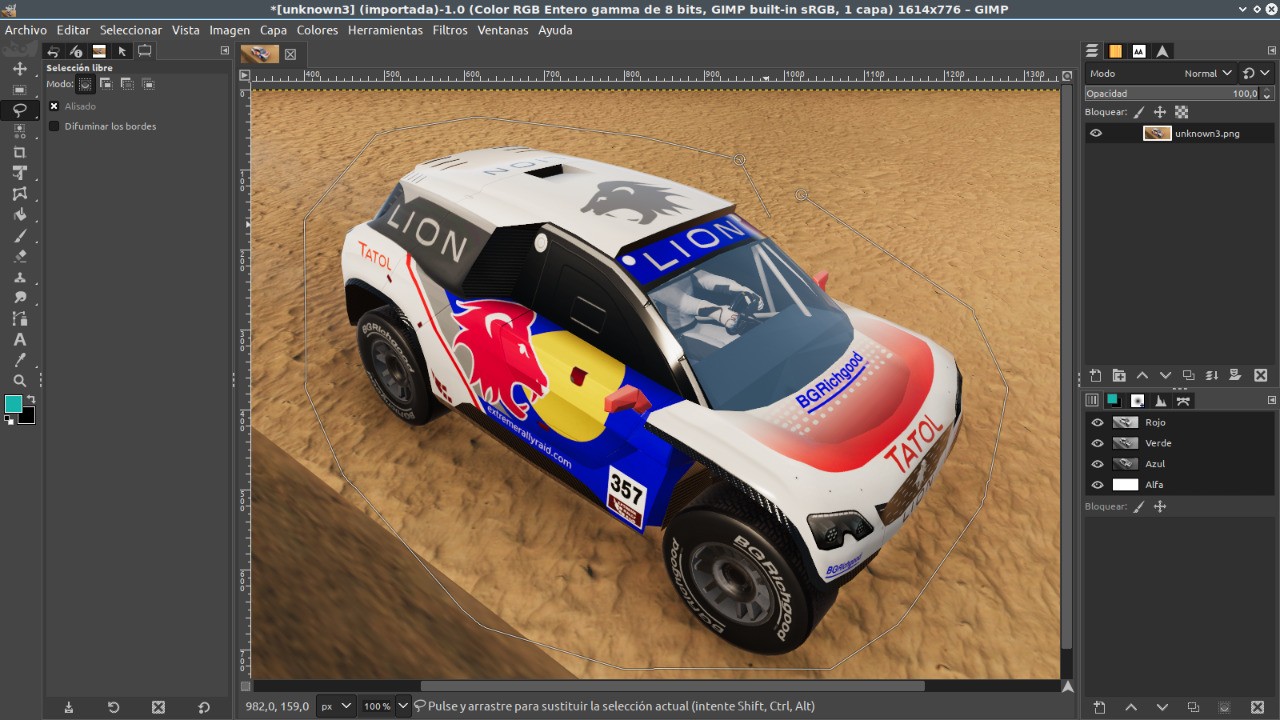The height and width of the screenshot is (720, 1280).
Task: Click the new layer icon in Layers panel
Action: [x=1096, y=376]
